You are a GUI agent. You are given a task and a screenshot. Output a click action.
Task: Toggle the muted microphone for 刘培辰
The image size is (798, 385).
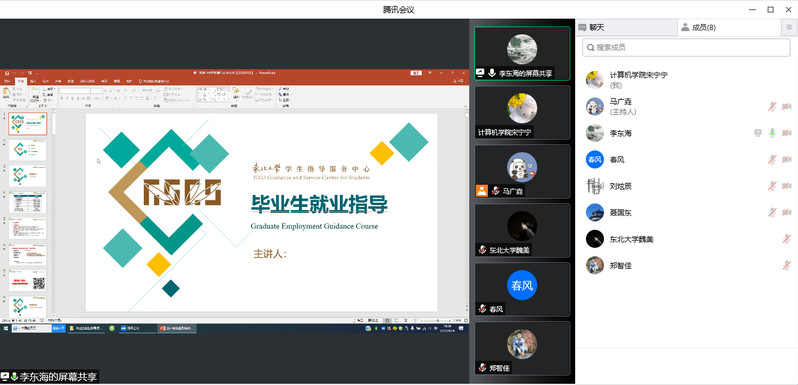click(x=773, y=186)
